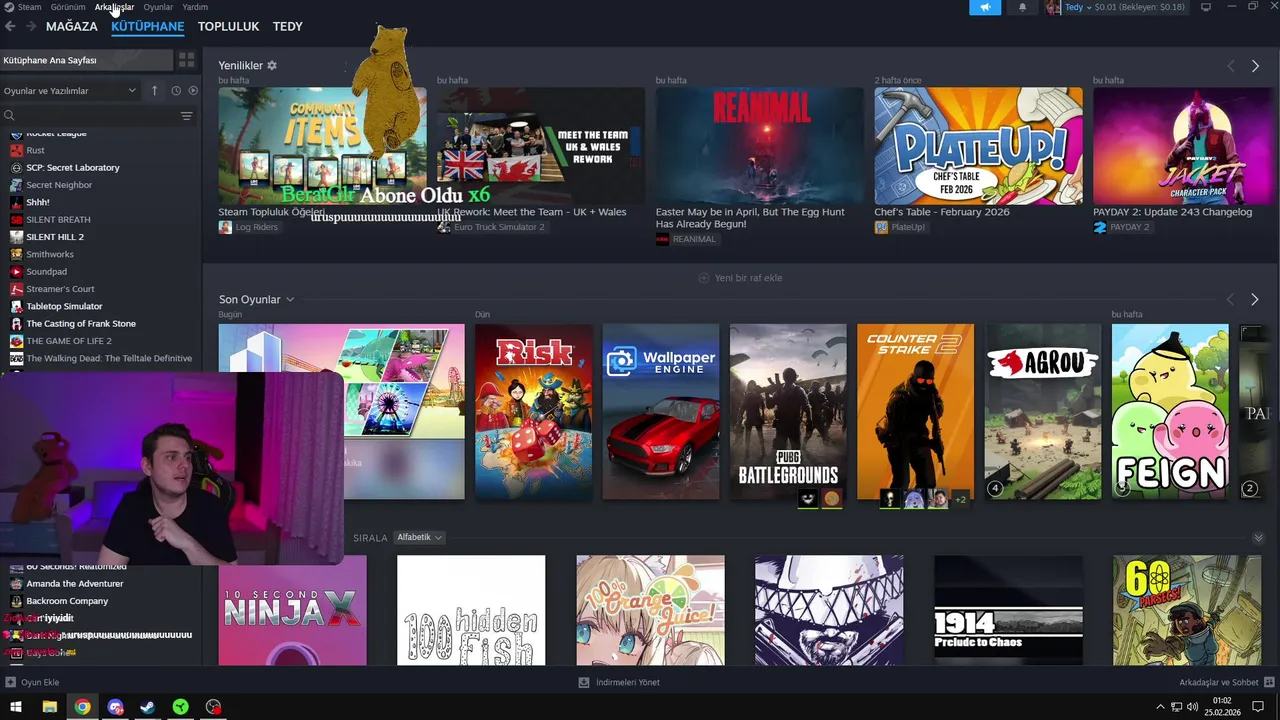Open İndirmeleri Yönet downloads manager
The height and width of the screenshot is (720, 1280).
point(619,682)
